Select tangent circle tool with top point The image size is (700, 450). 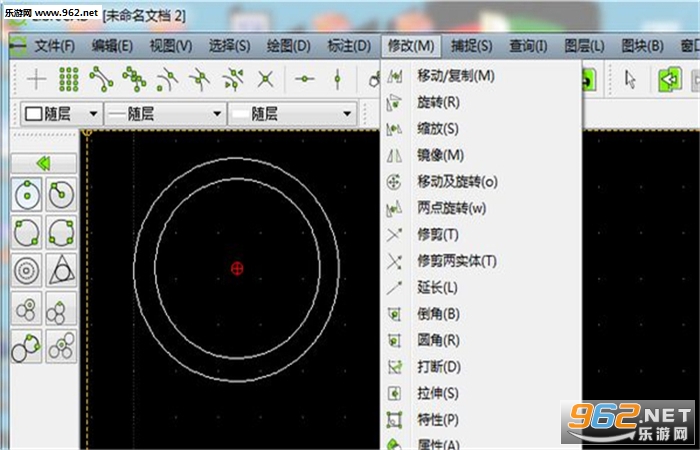tap(61, 308)
